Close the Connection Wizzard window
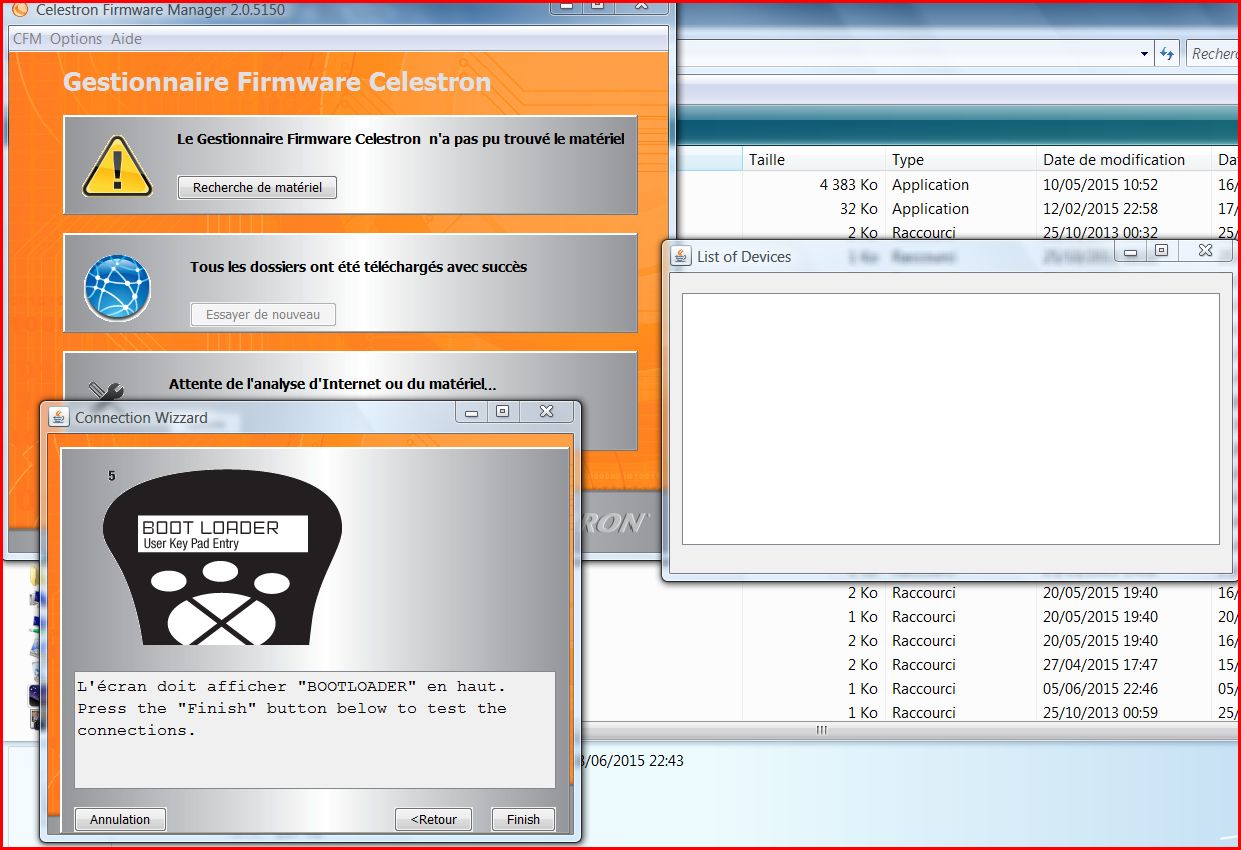Image resolution: width=1241 pixels, height=850 pixels. [x=546, y=411]
